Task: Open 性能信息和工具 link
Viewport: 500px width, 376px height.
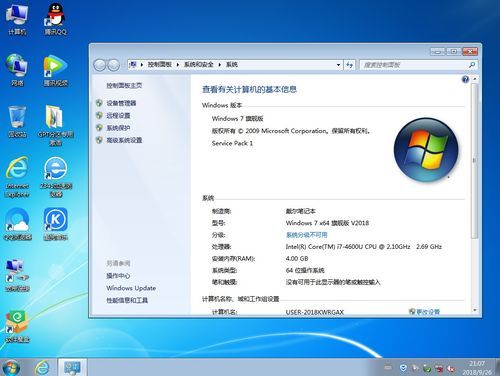Action: point(127,300)
